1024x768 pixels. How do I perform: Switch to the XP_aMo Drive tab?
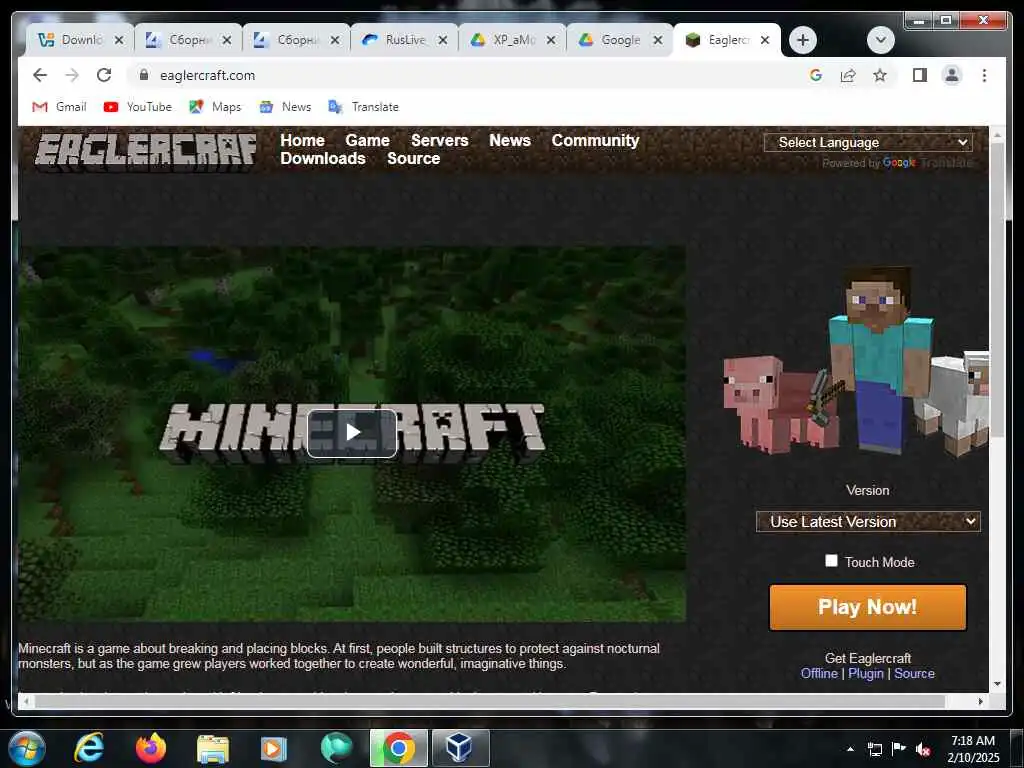504,40
